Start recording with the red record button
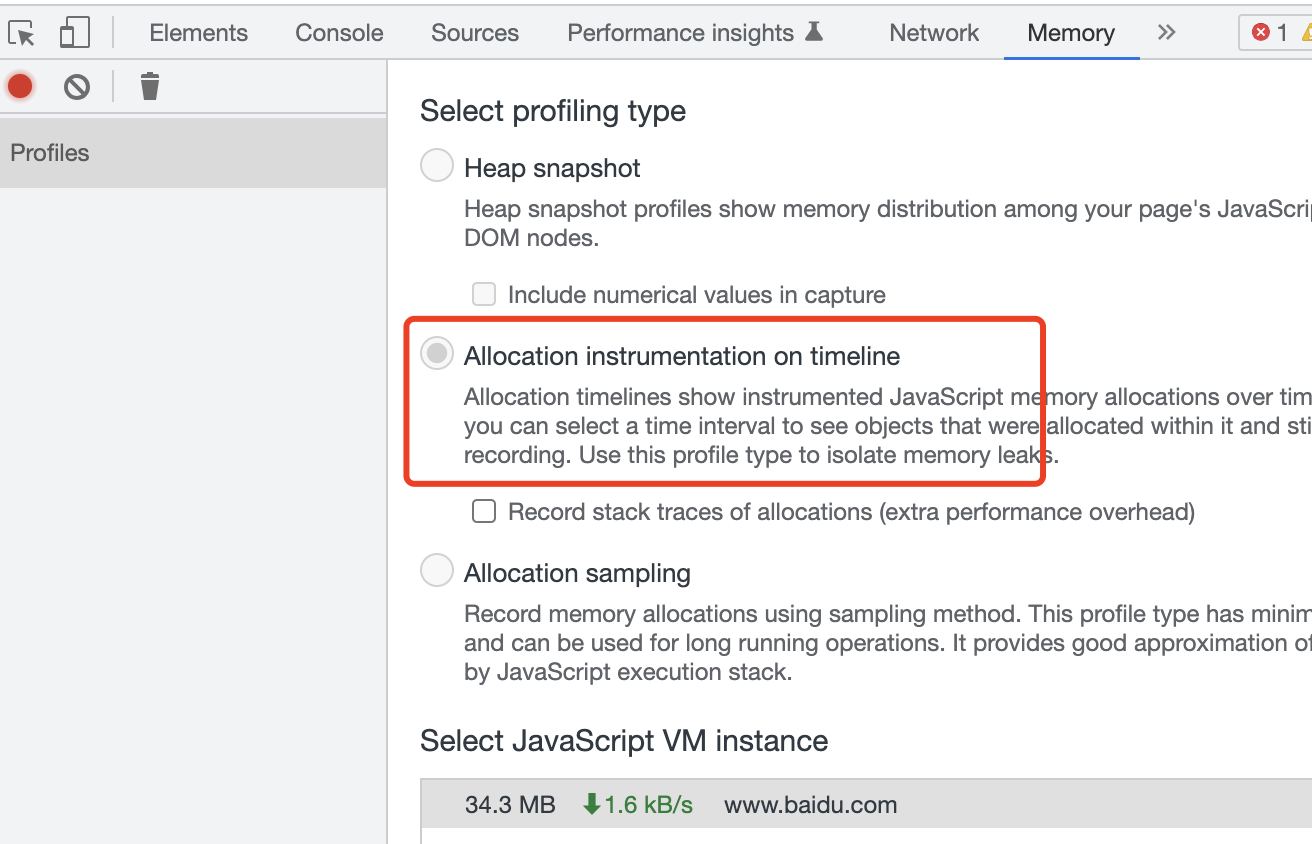Image resolution: width=1312 pixels, height=844 pixels. coord(20,87)
